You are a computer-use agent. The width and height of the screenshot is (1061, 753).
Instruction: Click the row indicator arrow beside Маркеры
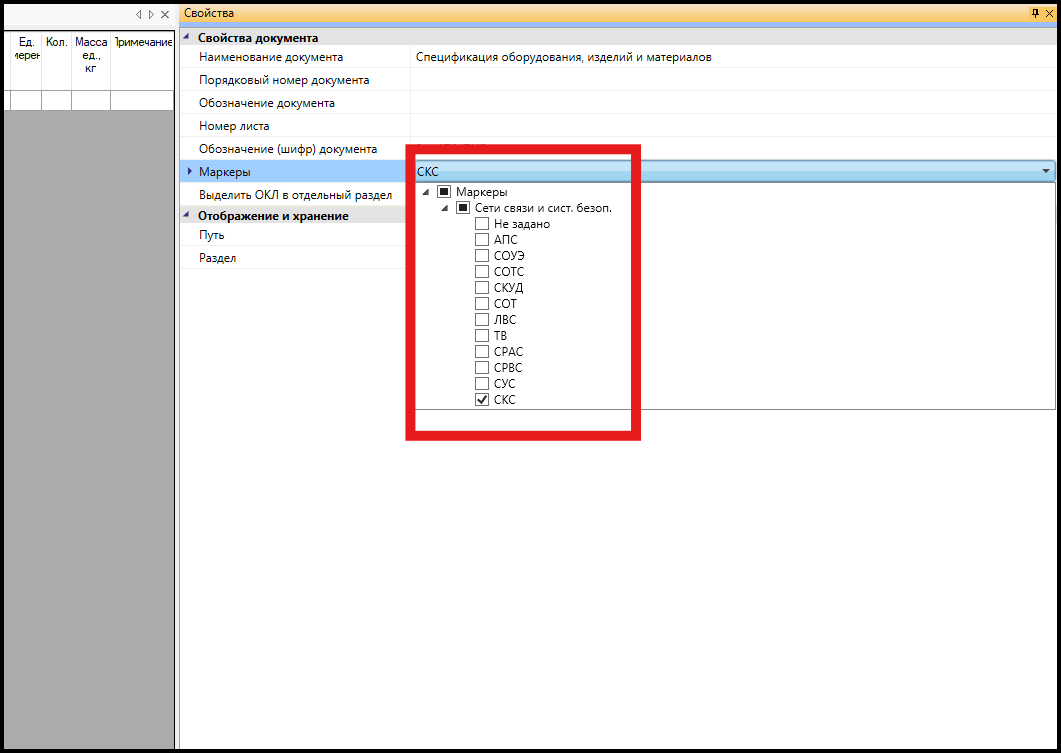[x=190, y=172]
